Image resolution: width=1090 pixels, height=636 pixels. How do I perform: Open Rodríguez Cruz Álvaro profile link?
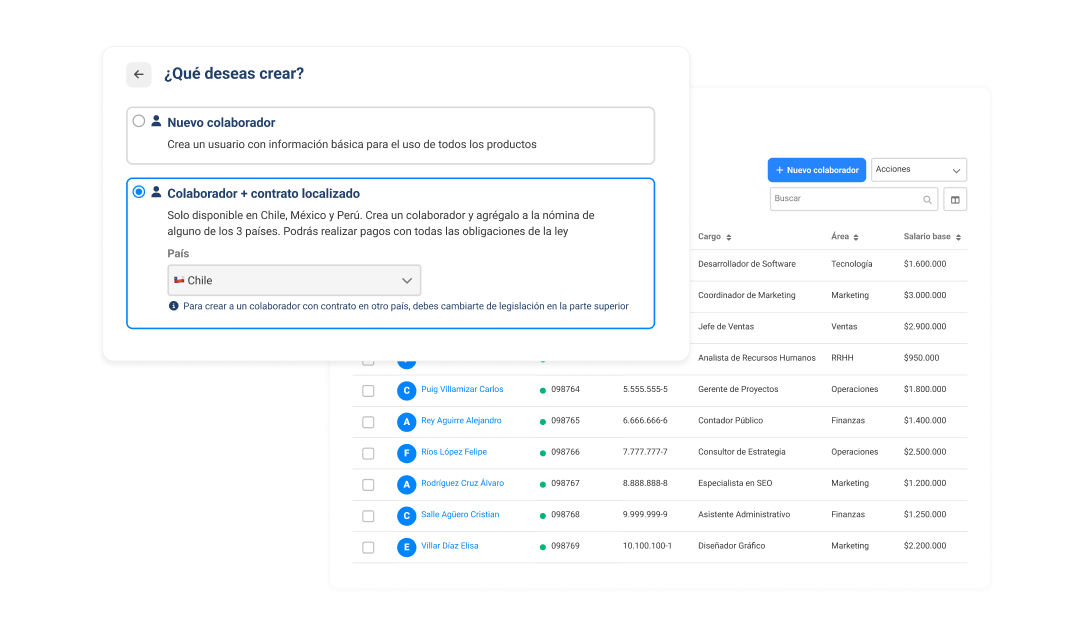(462, 483)
